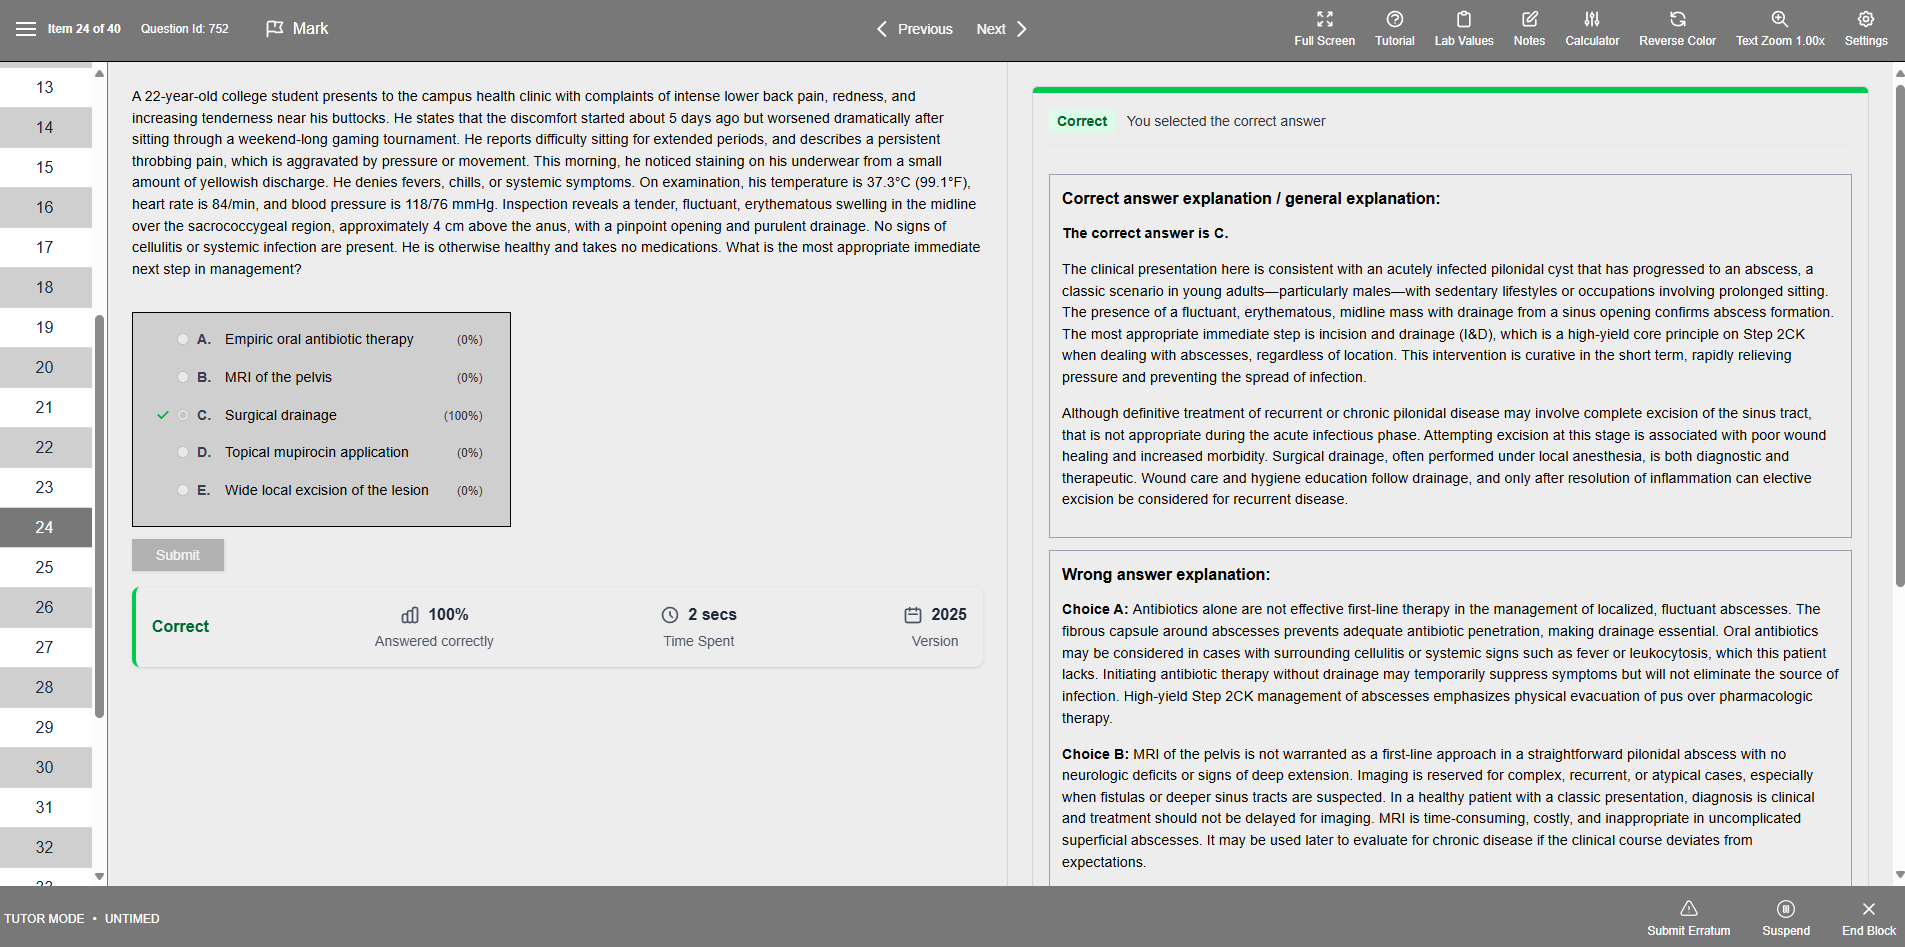Select answer E Wide local excision
This screenshot has width=1905, height=947.
pos(183,490)
